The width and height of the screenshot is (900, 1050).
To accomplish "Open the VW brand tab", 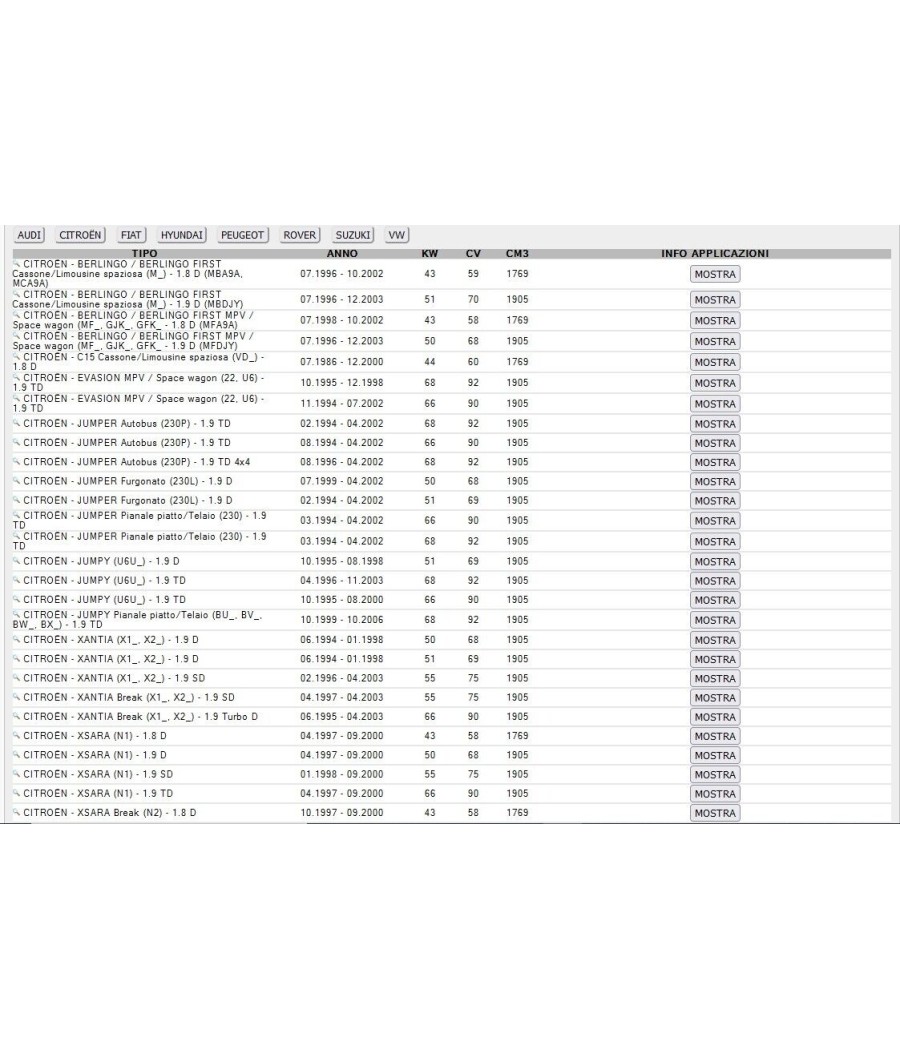I will (x=396, y=235).
